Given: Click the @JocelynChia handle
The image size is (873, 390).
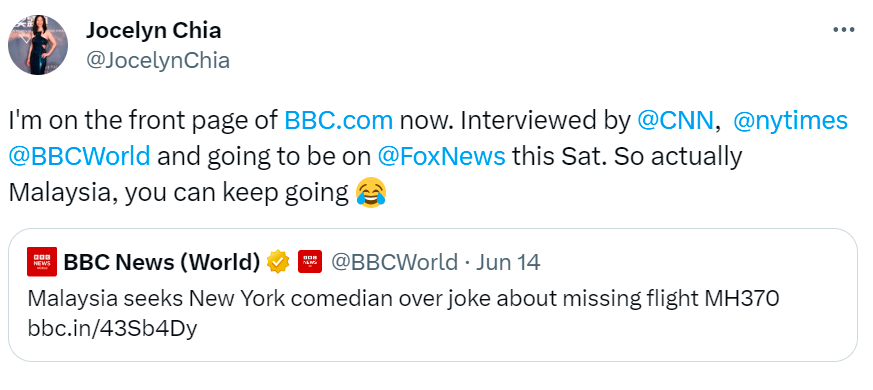Looking at the screenshot, I should pyautogui.click(x=158, y=60).
